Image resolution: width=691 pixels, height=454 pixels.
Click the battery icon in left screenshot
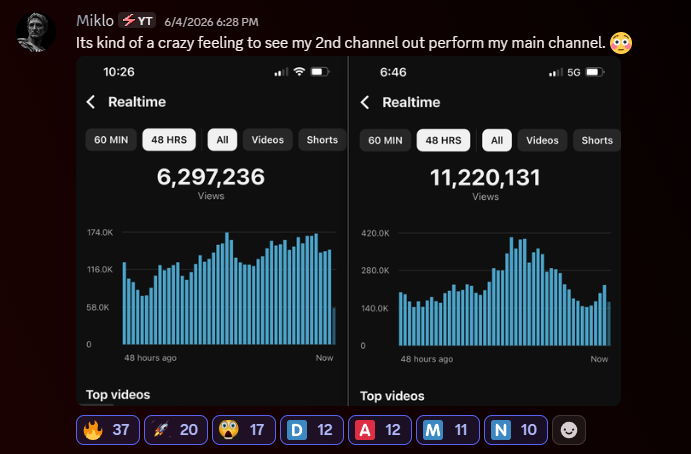point(320,71)
